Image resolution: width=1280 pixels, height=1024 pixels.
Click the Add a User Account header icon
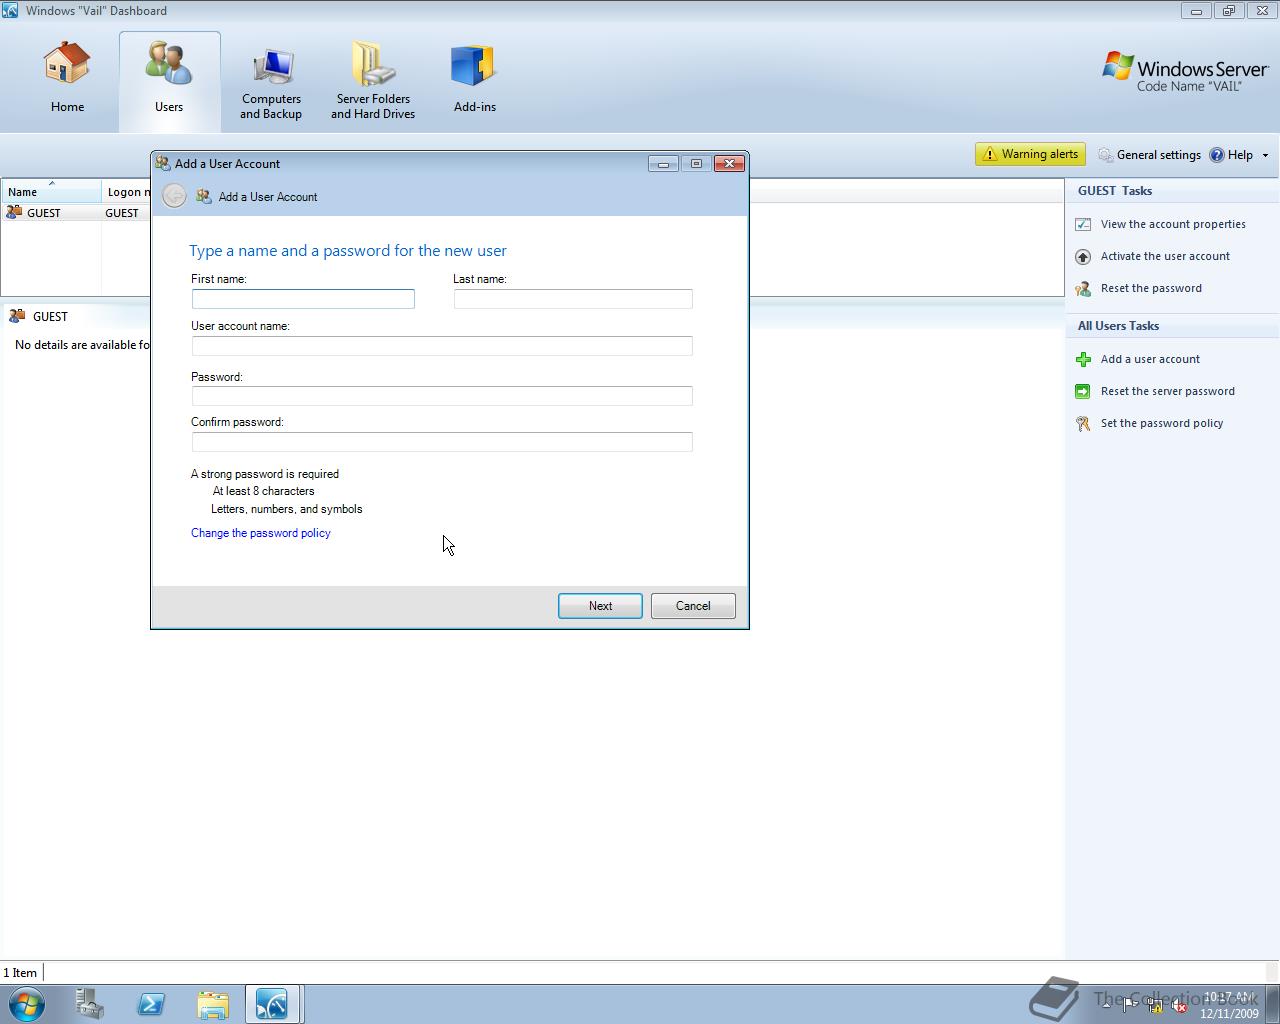(x=204, y=197)
